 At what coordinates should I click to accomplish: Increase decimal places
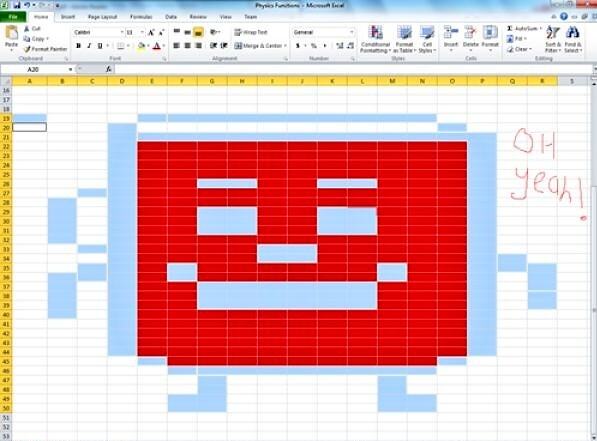click(x=340, y=46)
